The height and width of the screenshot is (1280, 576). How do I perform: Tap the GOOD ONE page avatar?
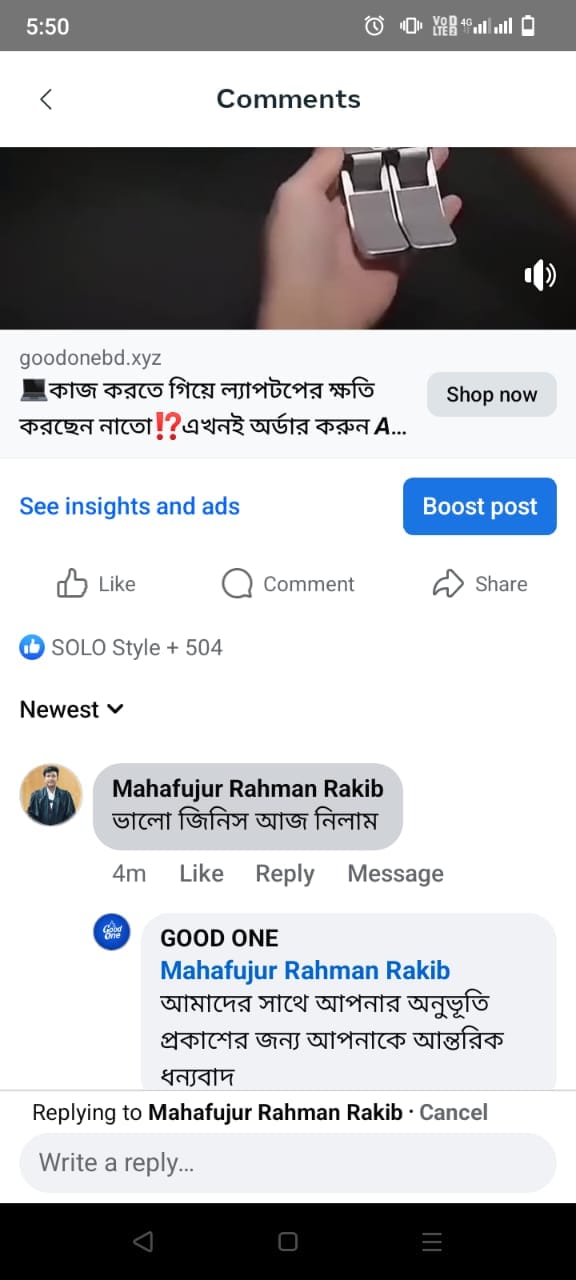[111, 932]
